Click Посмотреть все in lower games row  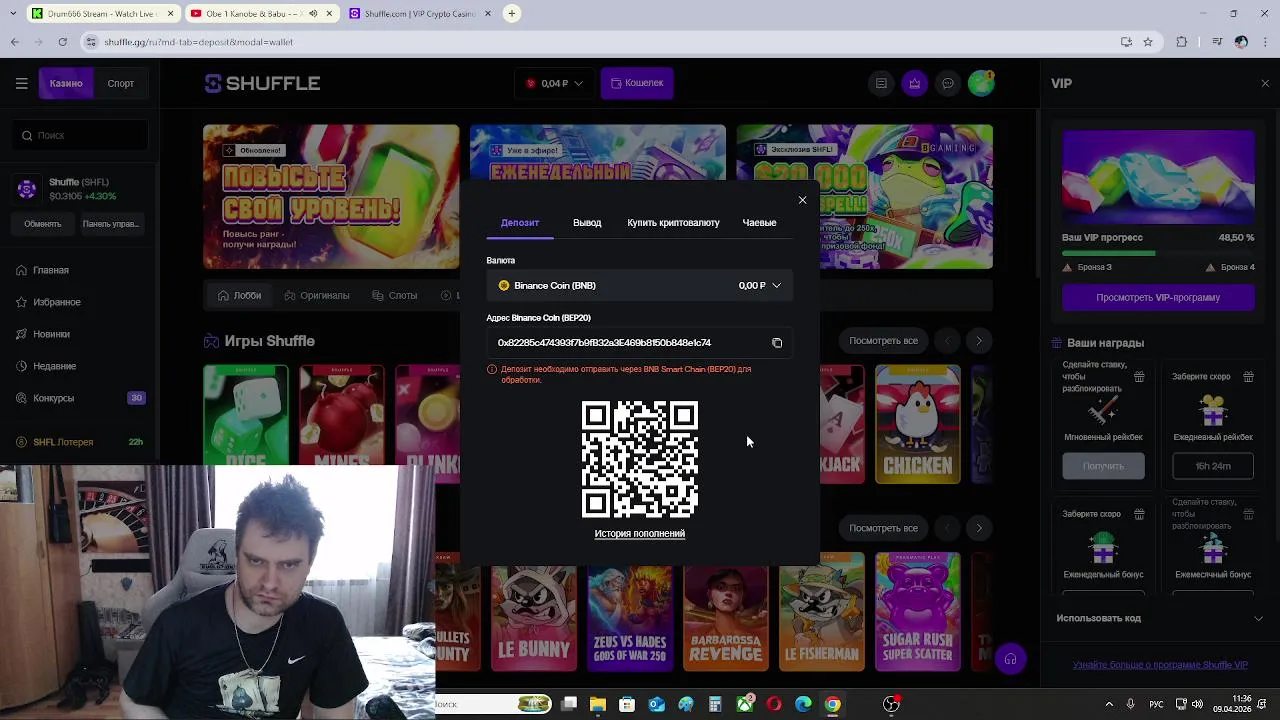883,528
